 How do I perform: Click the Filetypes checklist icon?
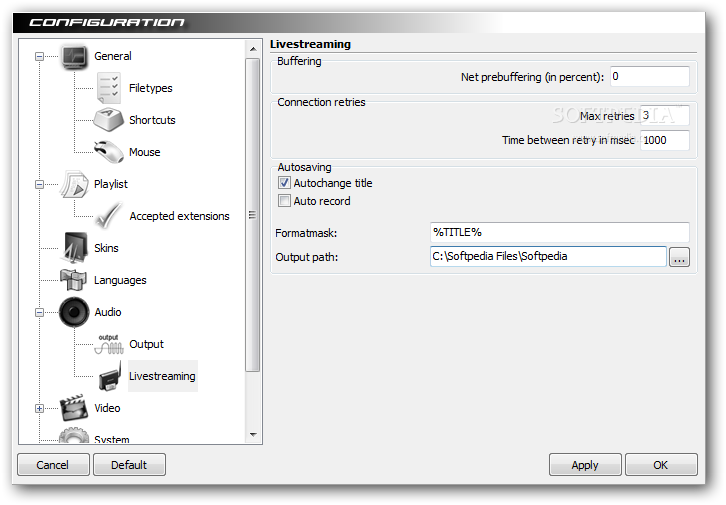[109, 87]
